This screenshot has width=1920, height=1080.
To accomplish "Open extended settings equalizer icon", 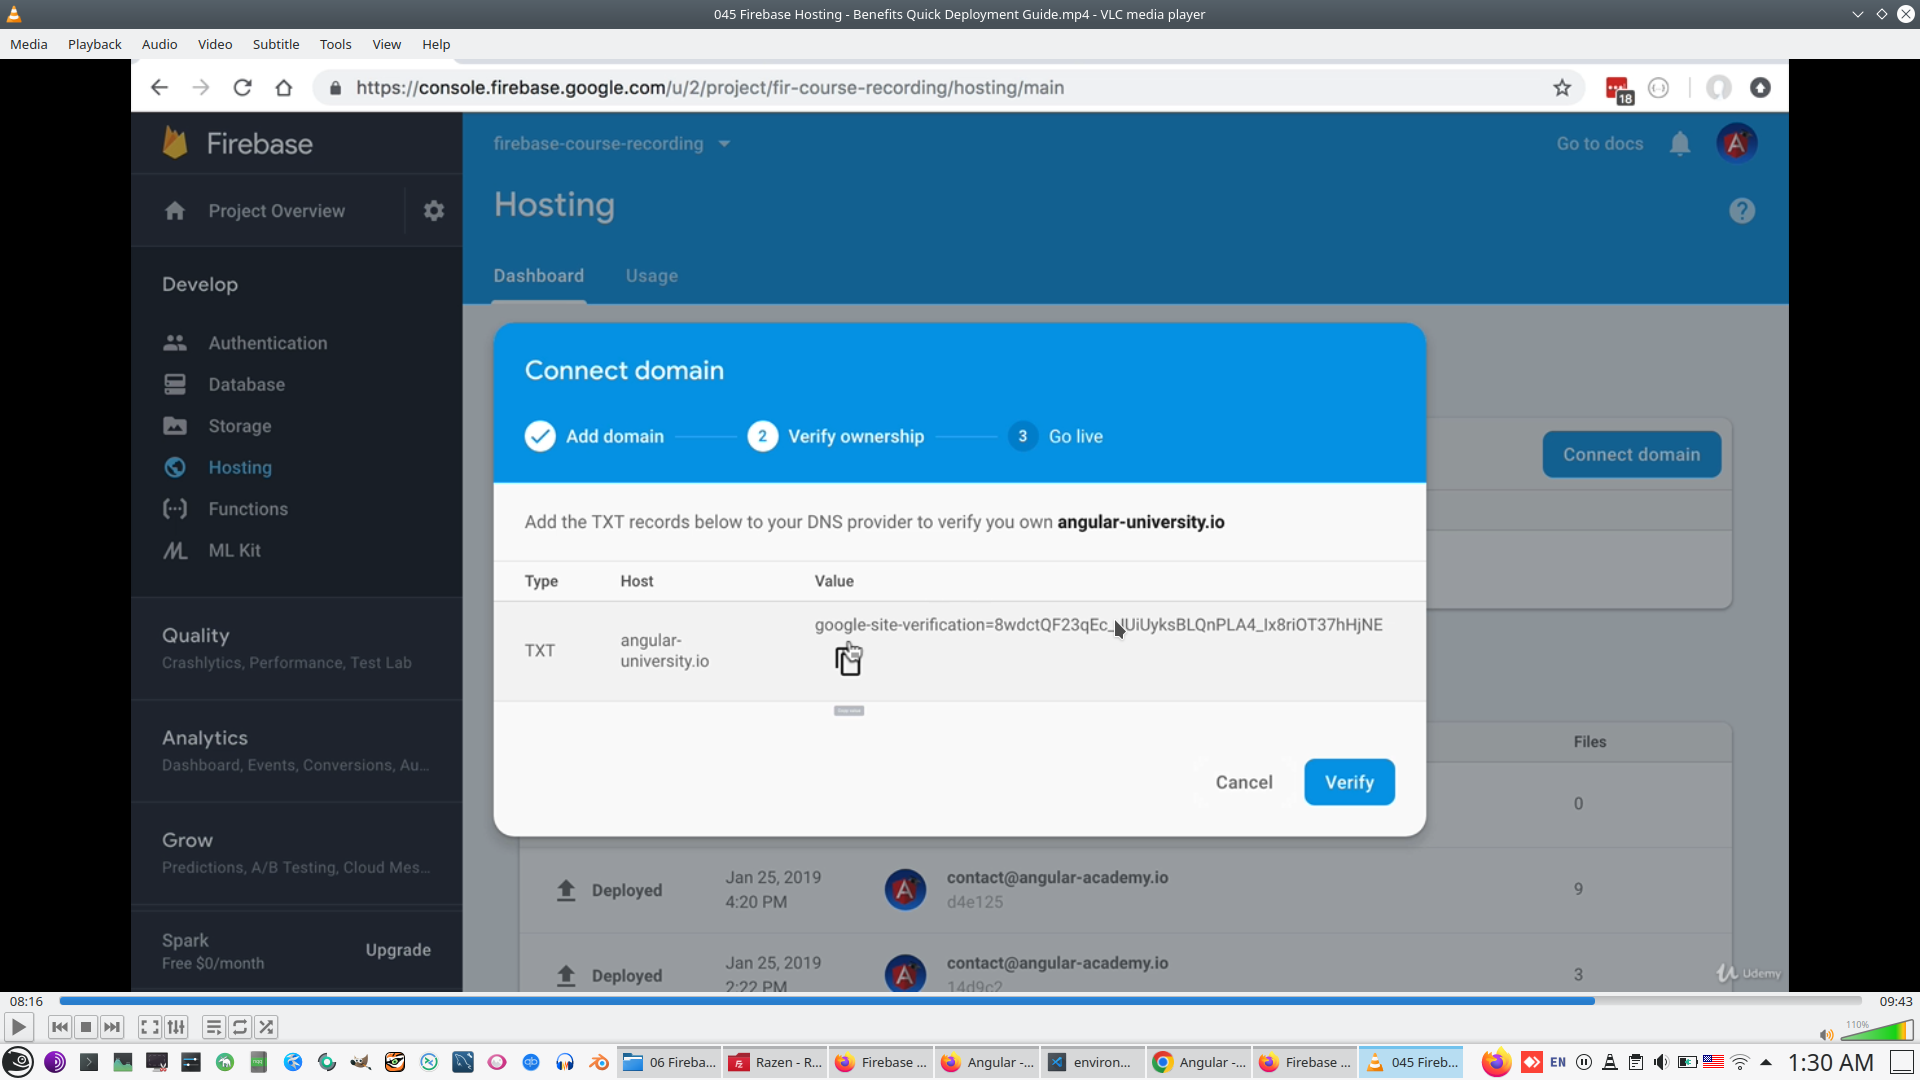I will (x=176, y=1027).
